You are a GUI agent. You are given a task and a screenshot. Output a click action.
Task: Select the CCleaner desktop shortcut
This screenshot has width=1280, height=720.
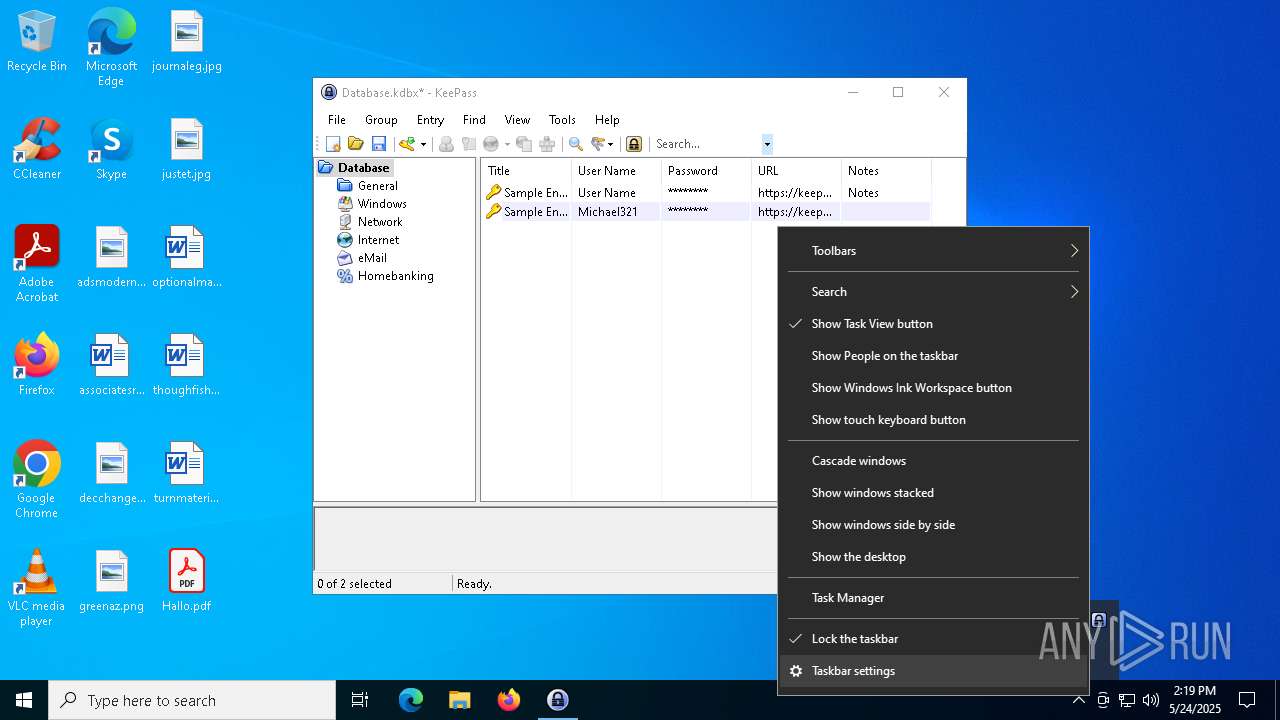[x=37, y=150]
